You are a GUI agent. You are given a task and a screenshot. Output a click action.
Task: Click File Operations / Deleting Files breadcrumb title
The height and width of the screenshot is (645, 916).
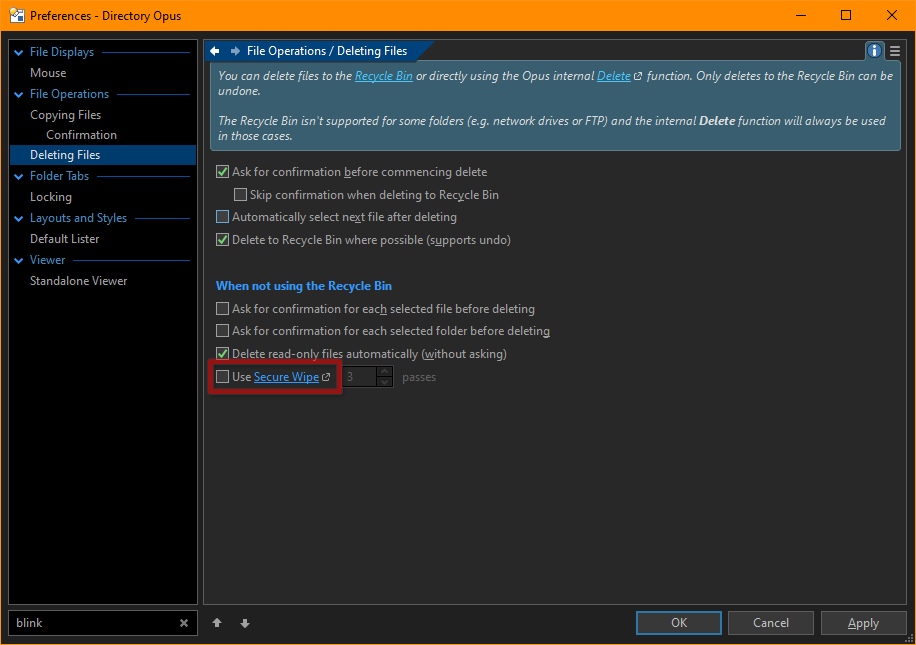327,51
